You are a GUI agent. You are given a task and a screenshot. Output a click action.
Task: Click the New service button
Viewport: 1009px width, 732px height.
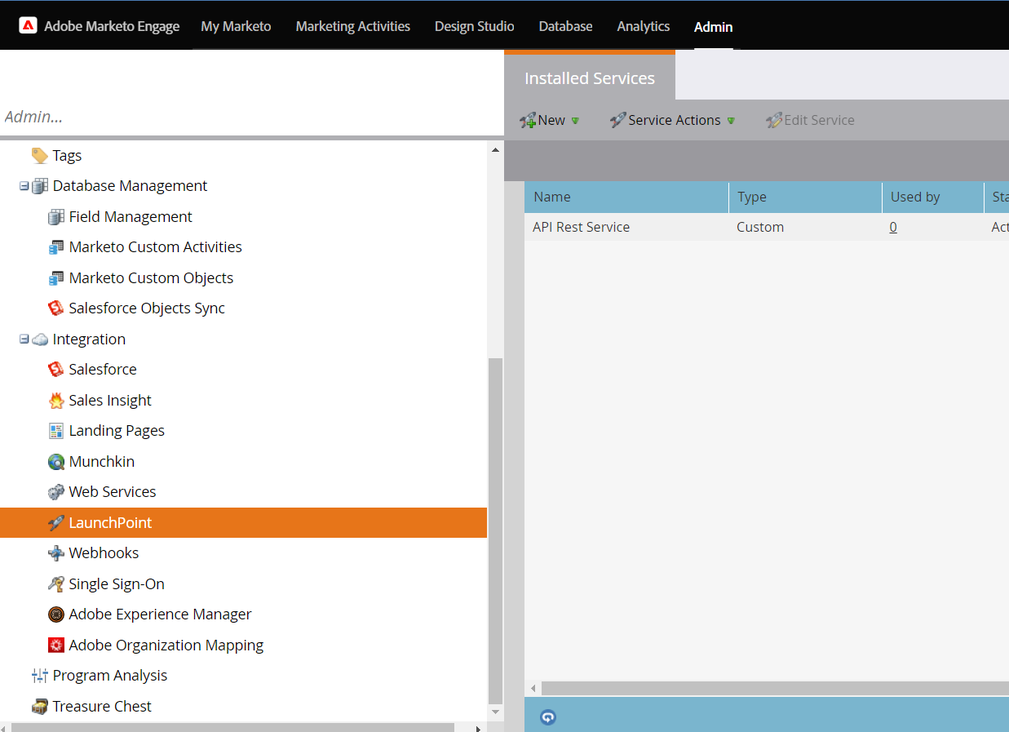pos(550,120)
